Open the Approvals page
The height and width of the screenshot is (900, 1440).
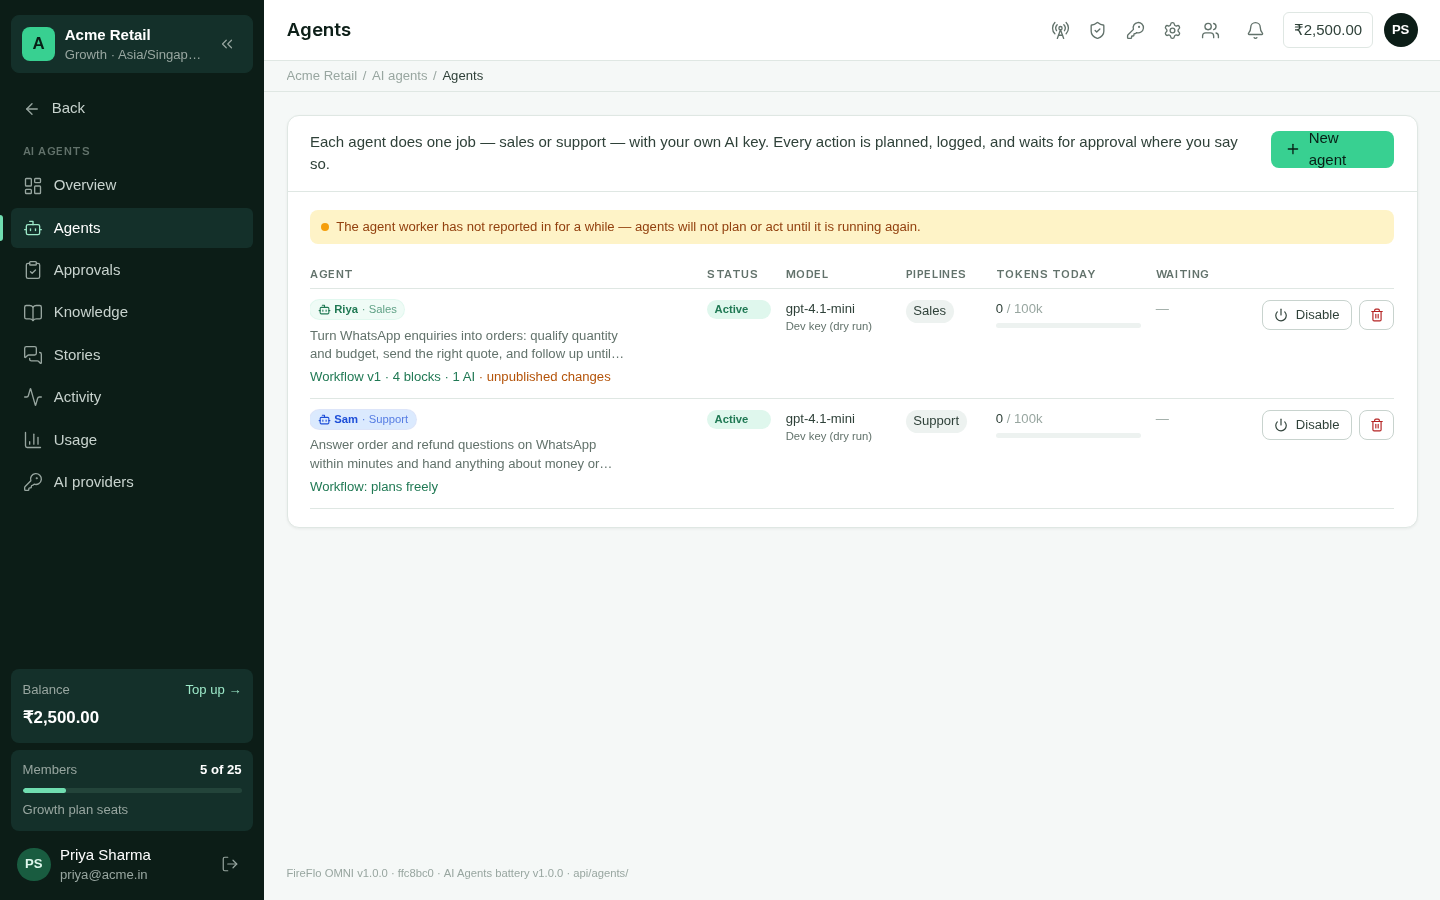[x=132, y=270]
